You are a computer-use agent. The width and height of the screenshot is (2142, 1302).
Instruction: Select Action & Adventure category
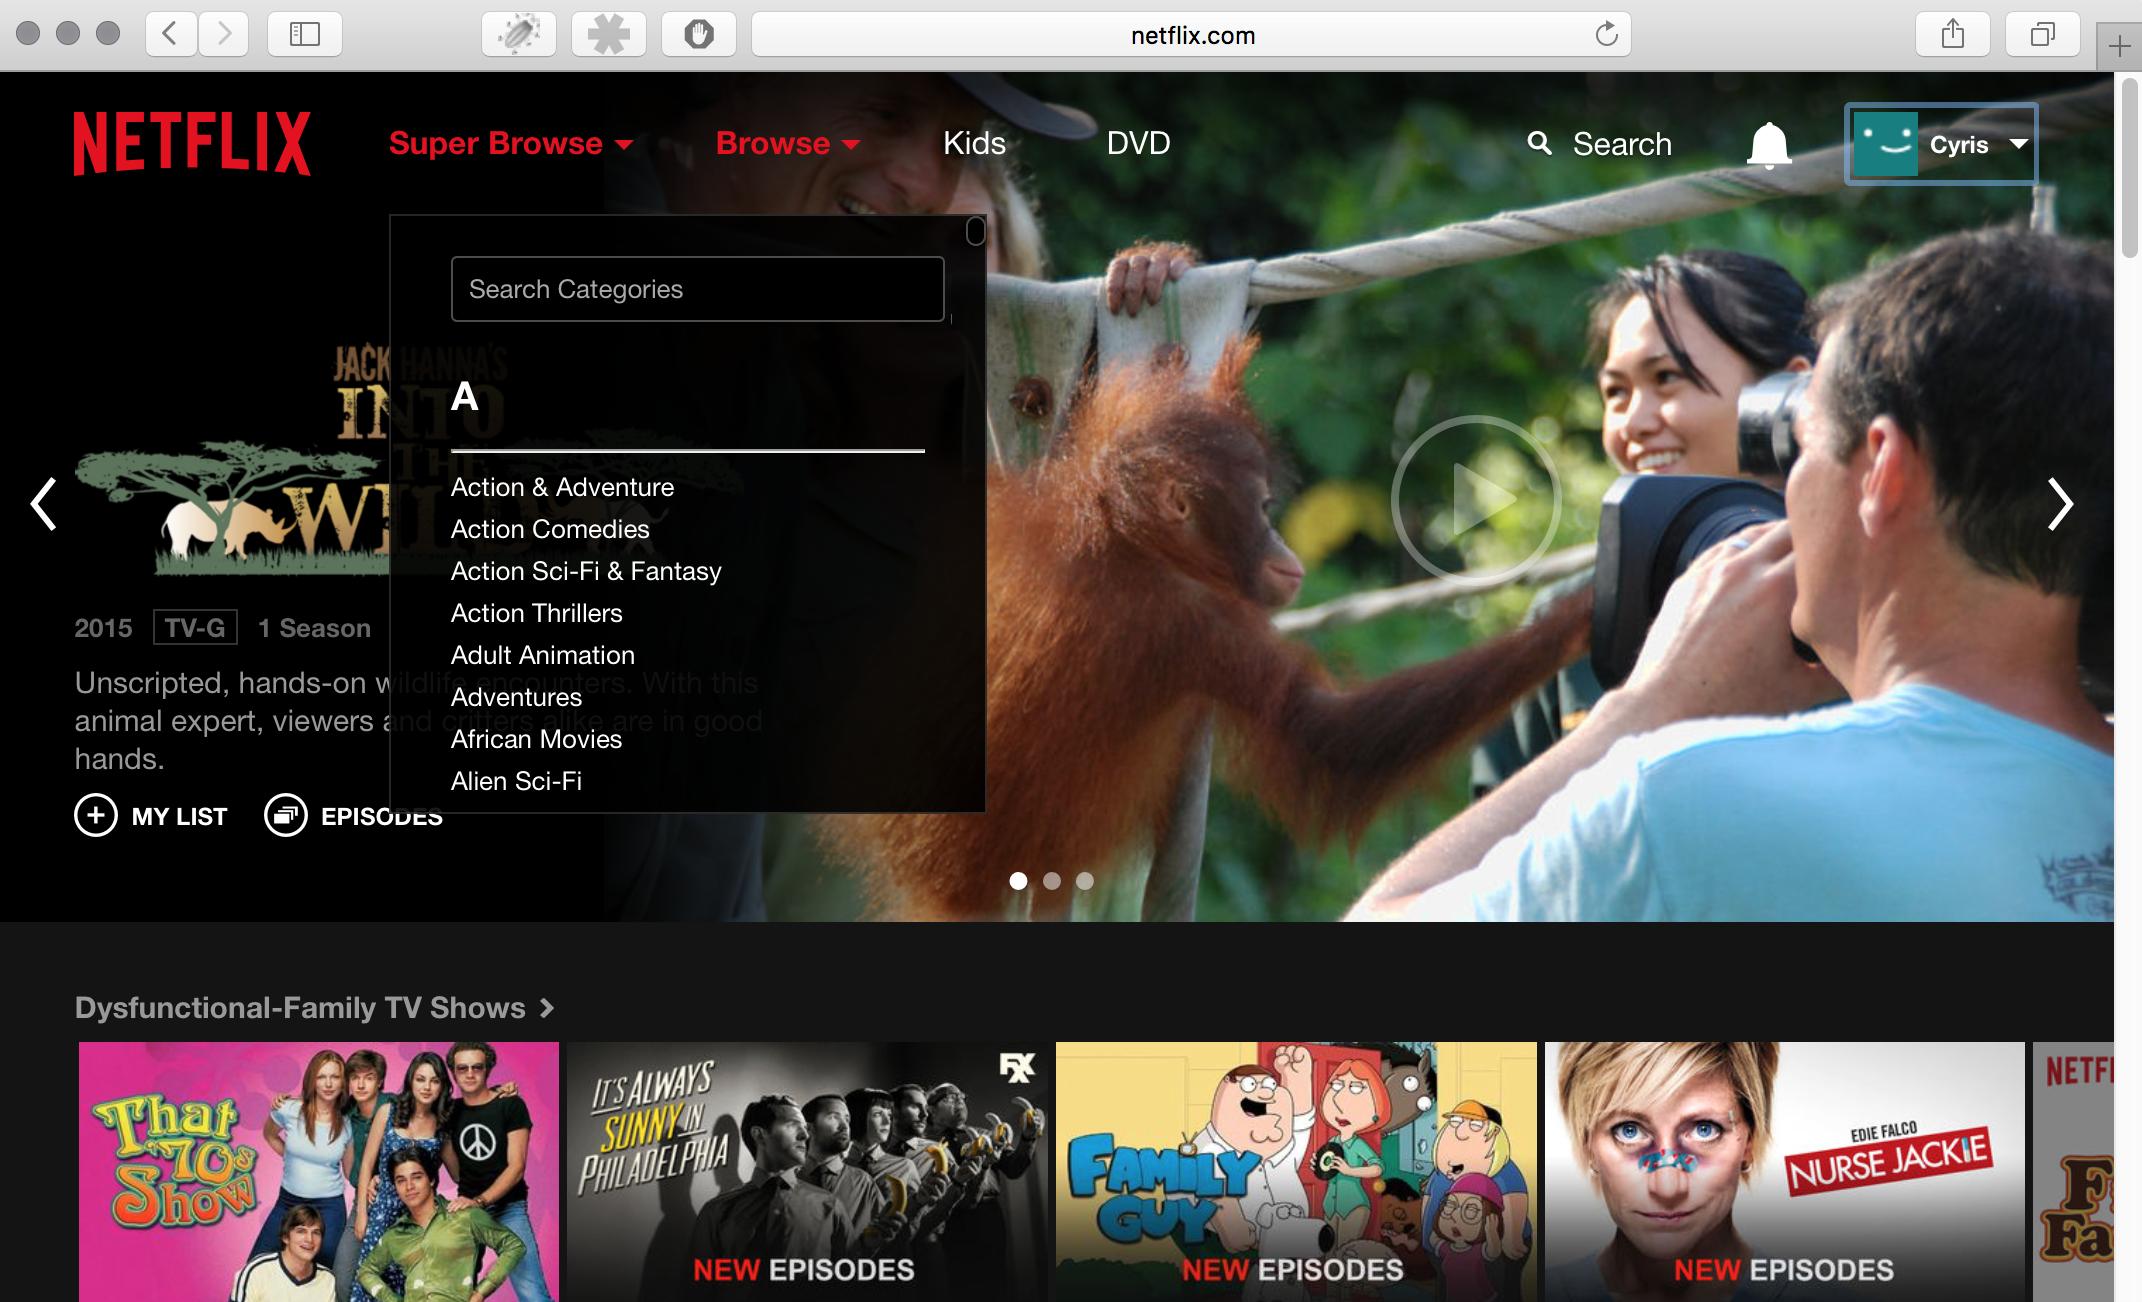pos(562,487)
